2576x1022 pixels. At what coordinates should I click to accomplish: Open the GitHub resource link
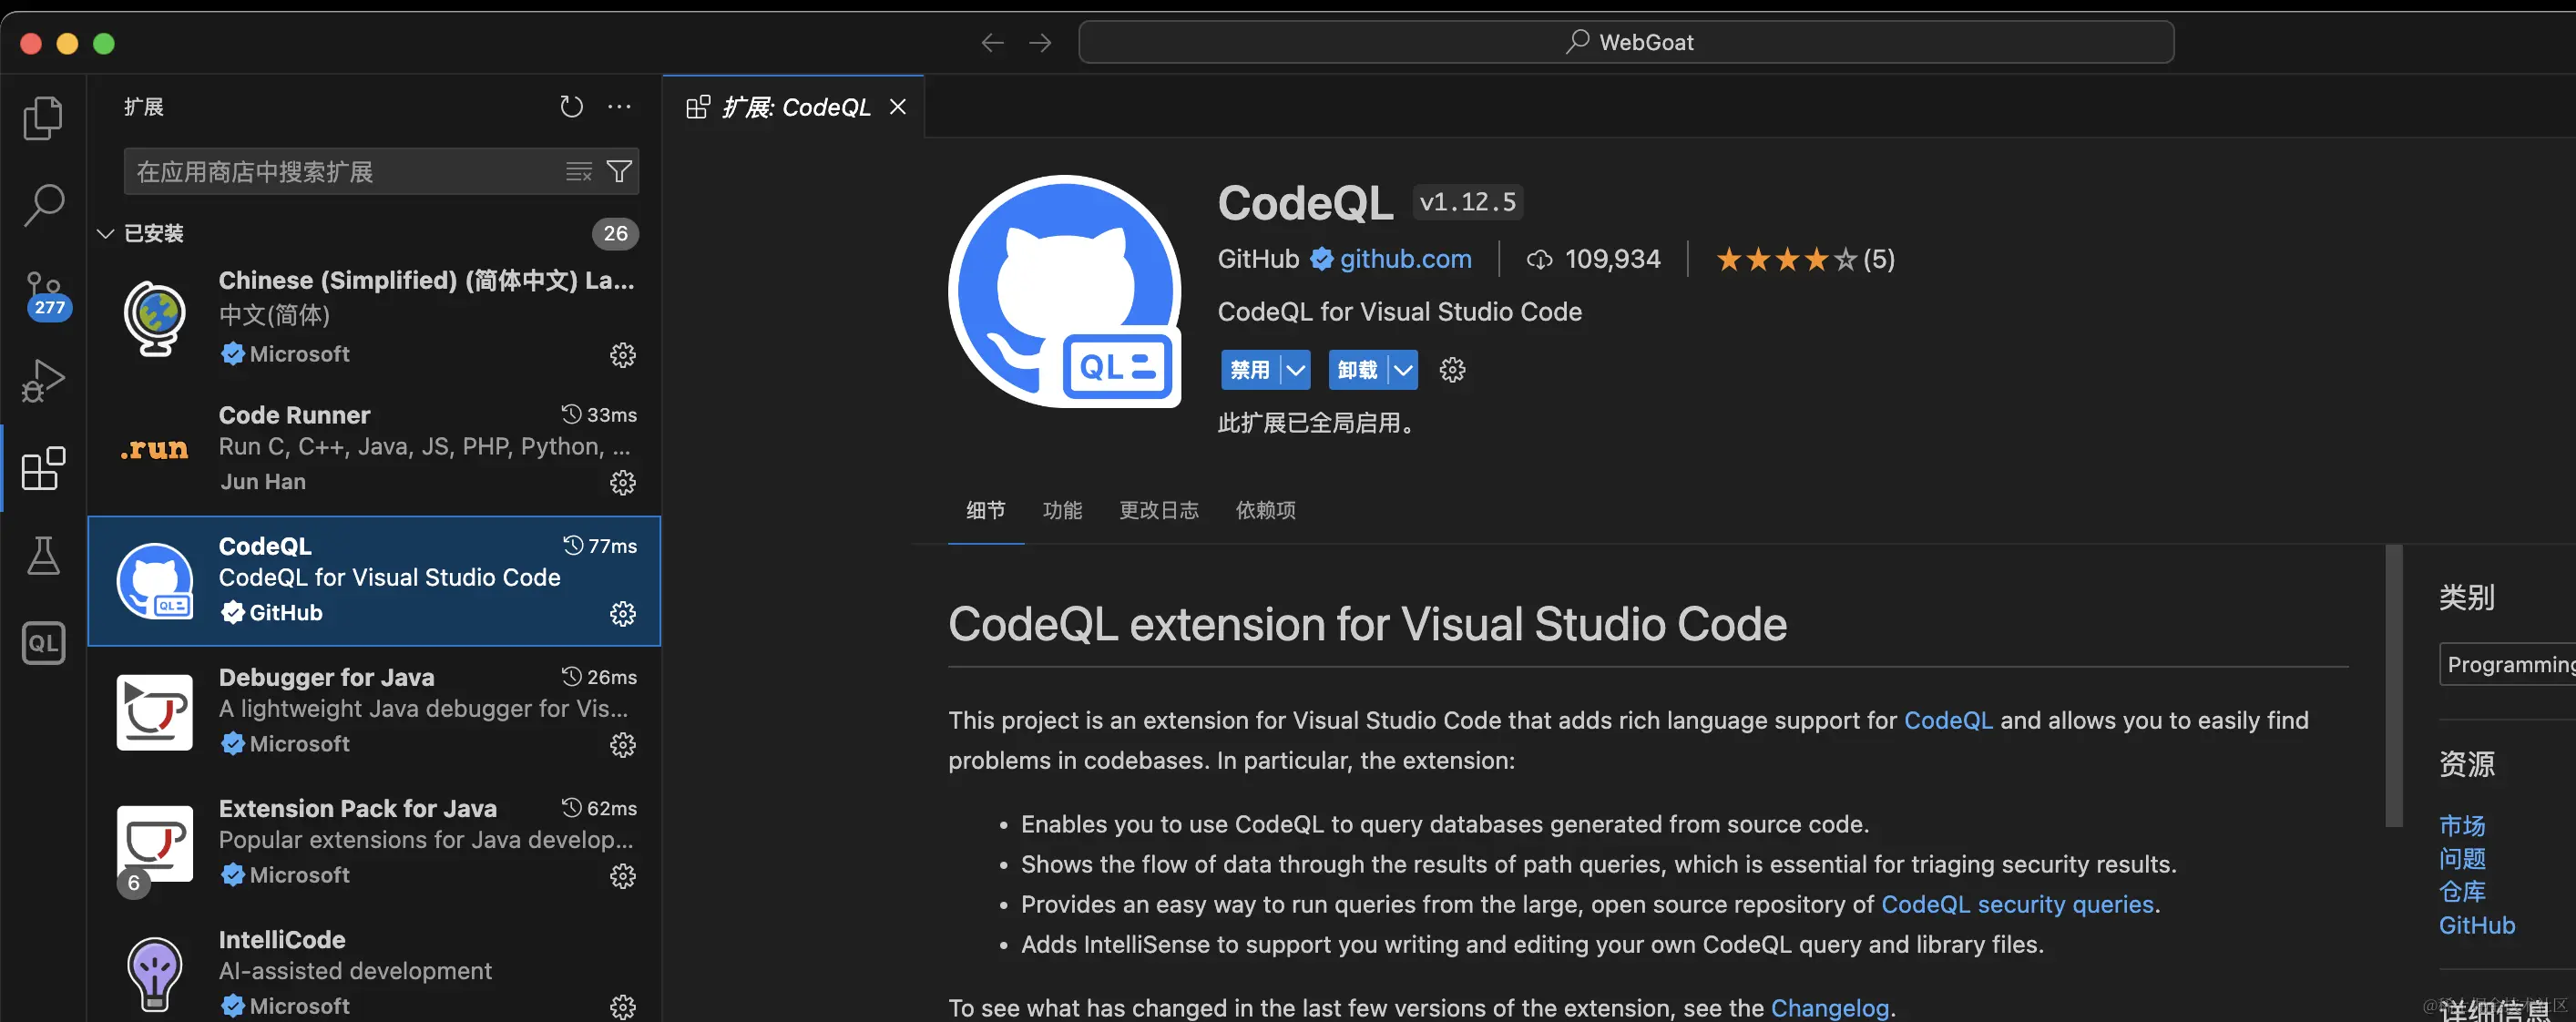[x=2476, y=926]
